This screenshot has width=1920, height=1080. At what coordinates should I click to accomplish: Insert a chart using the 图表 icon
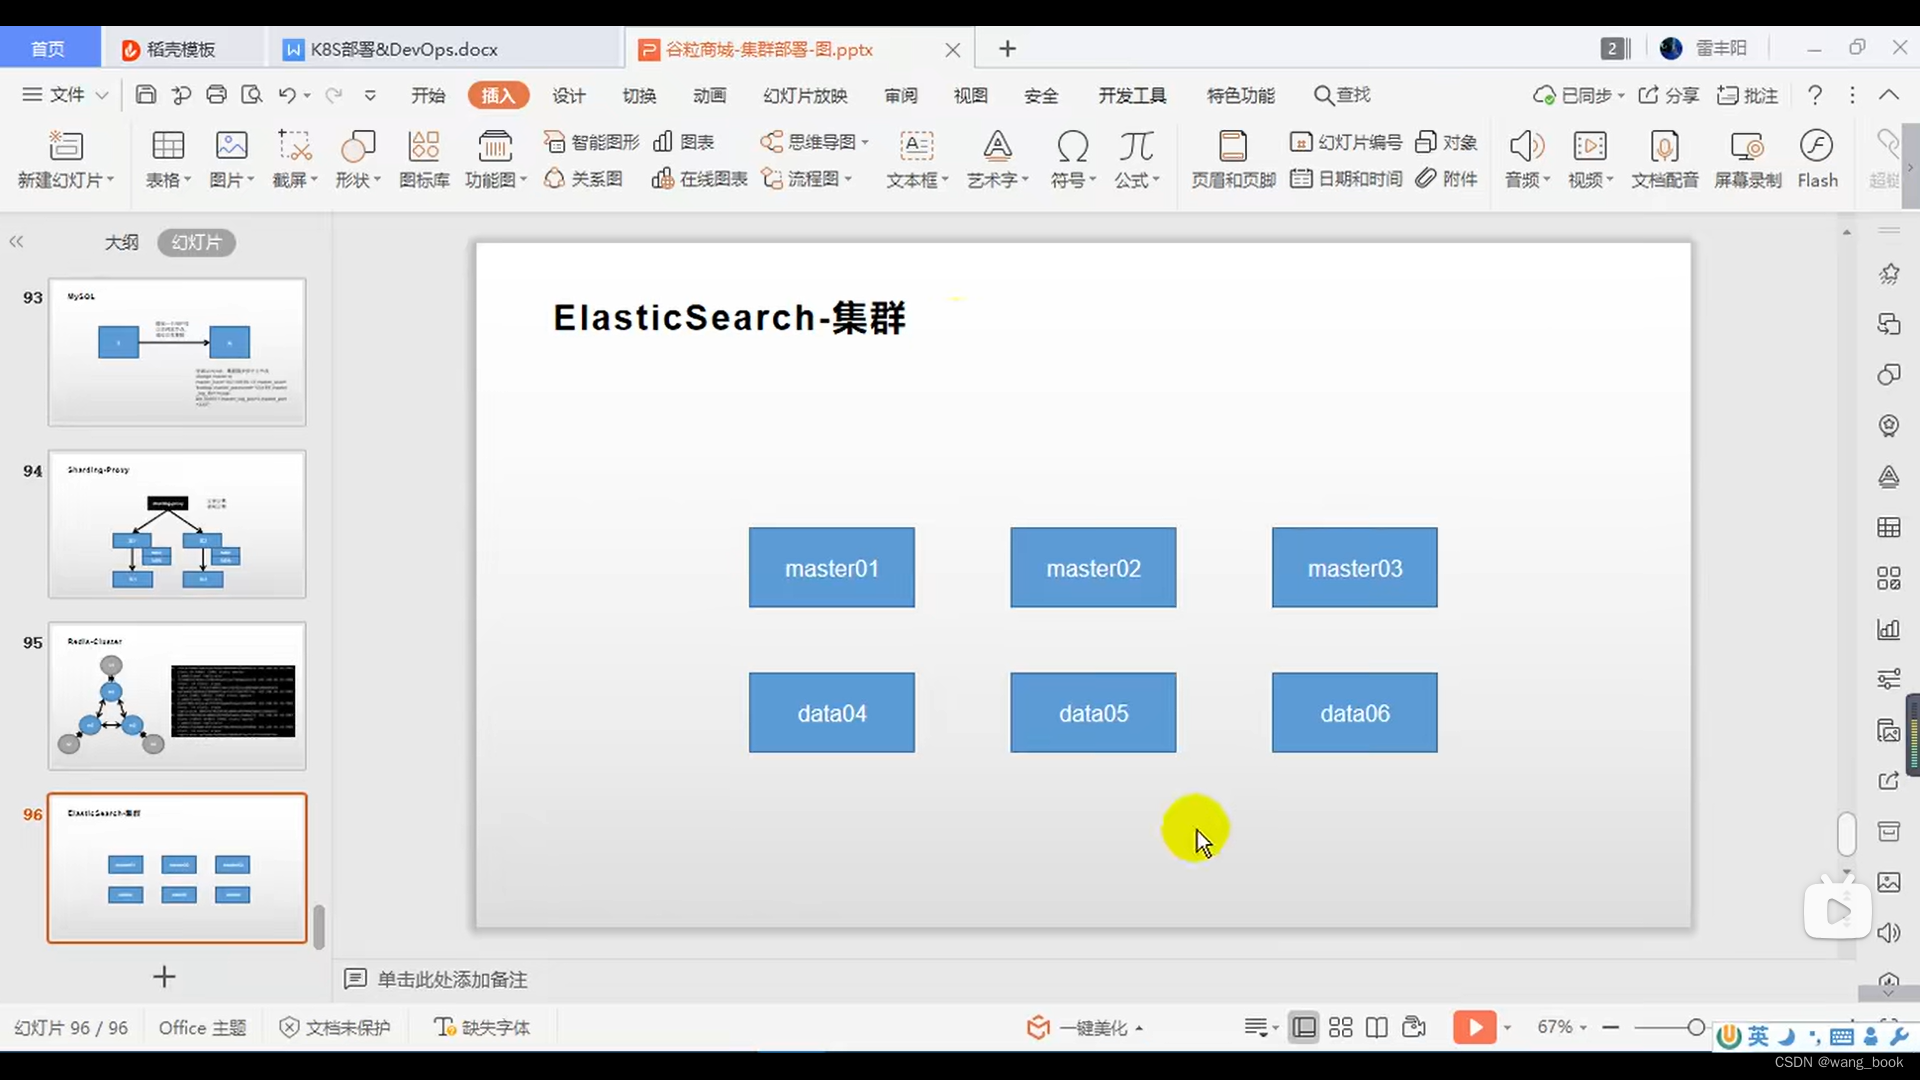click(686, 142)
